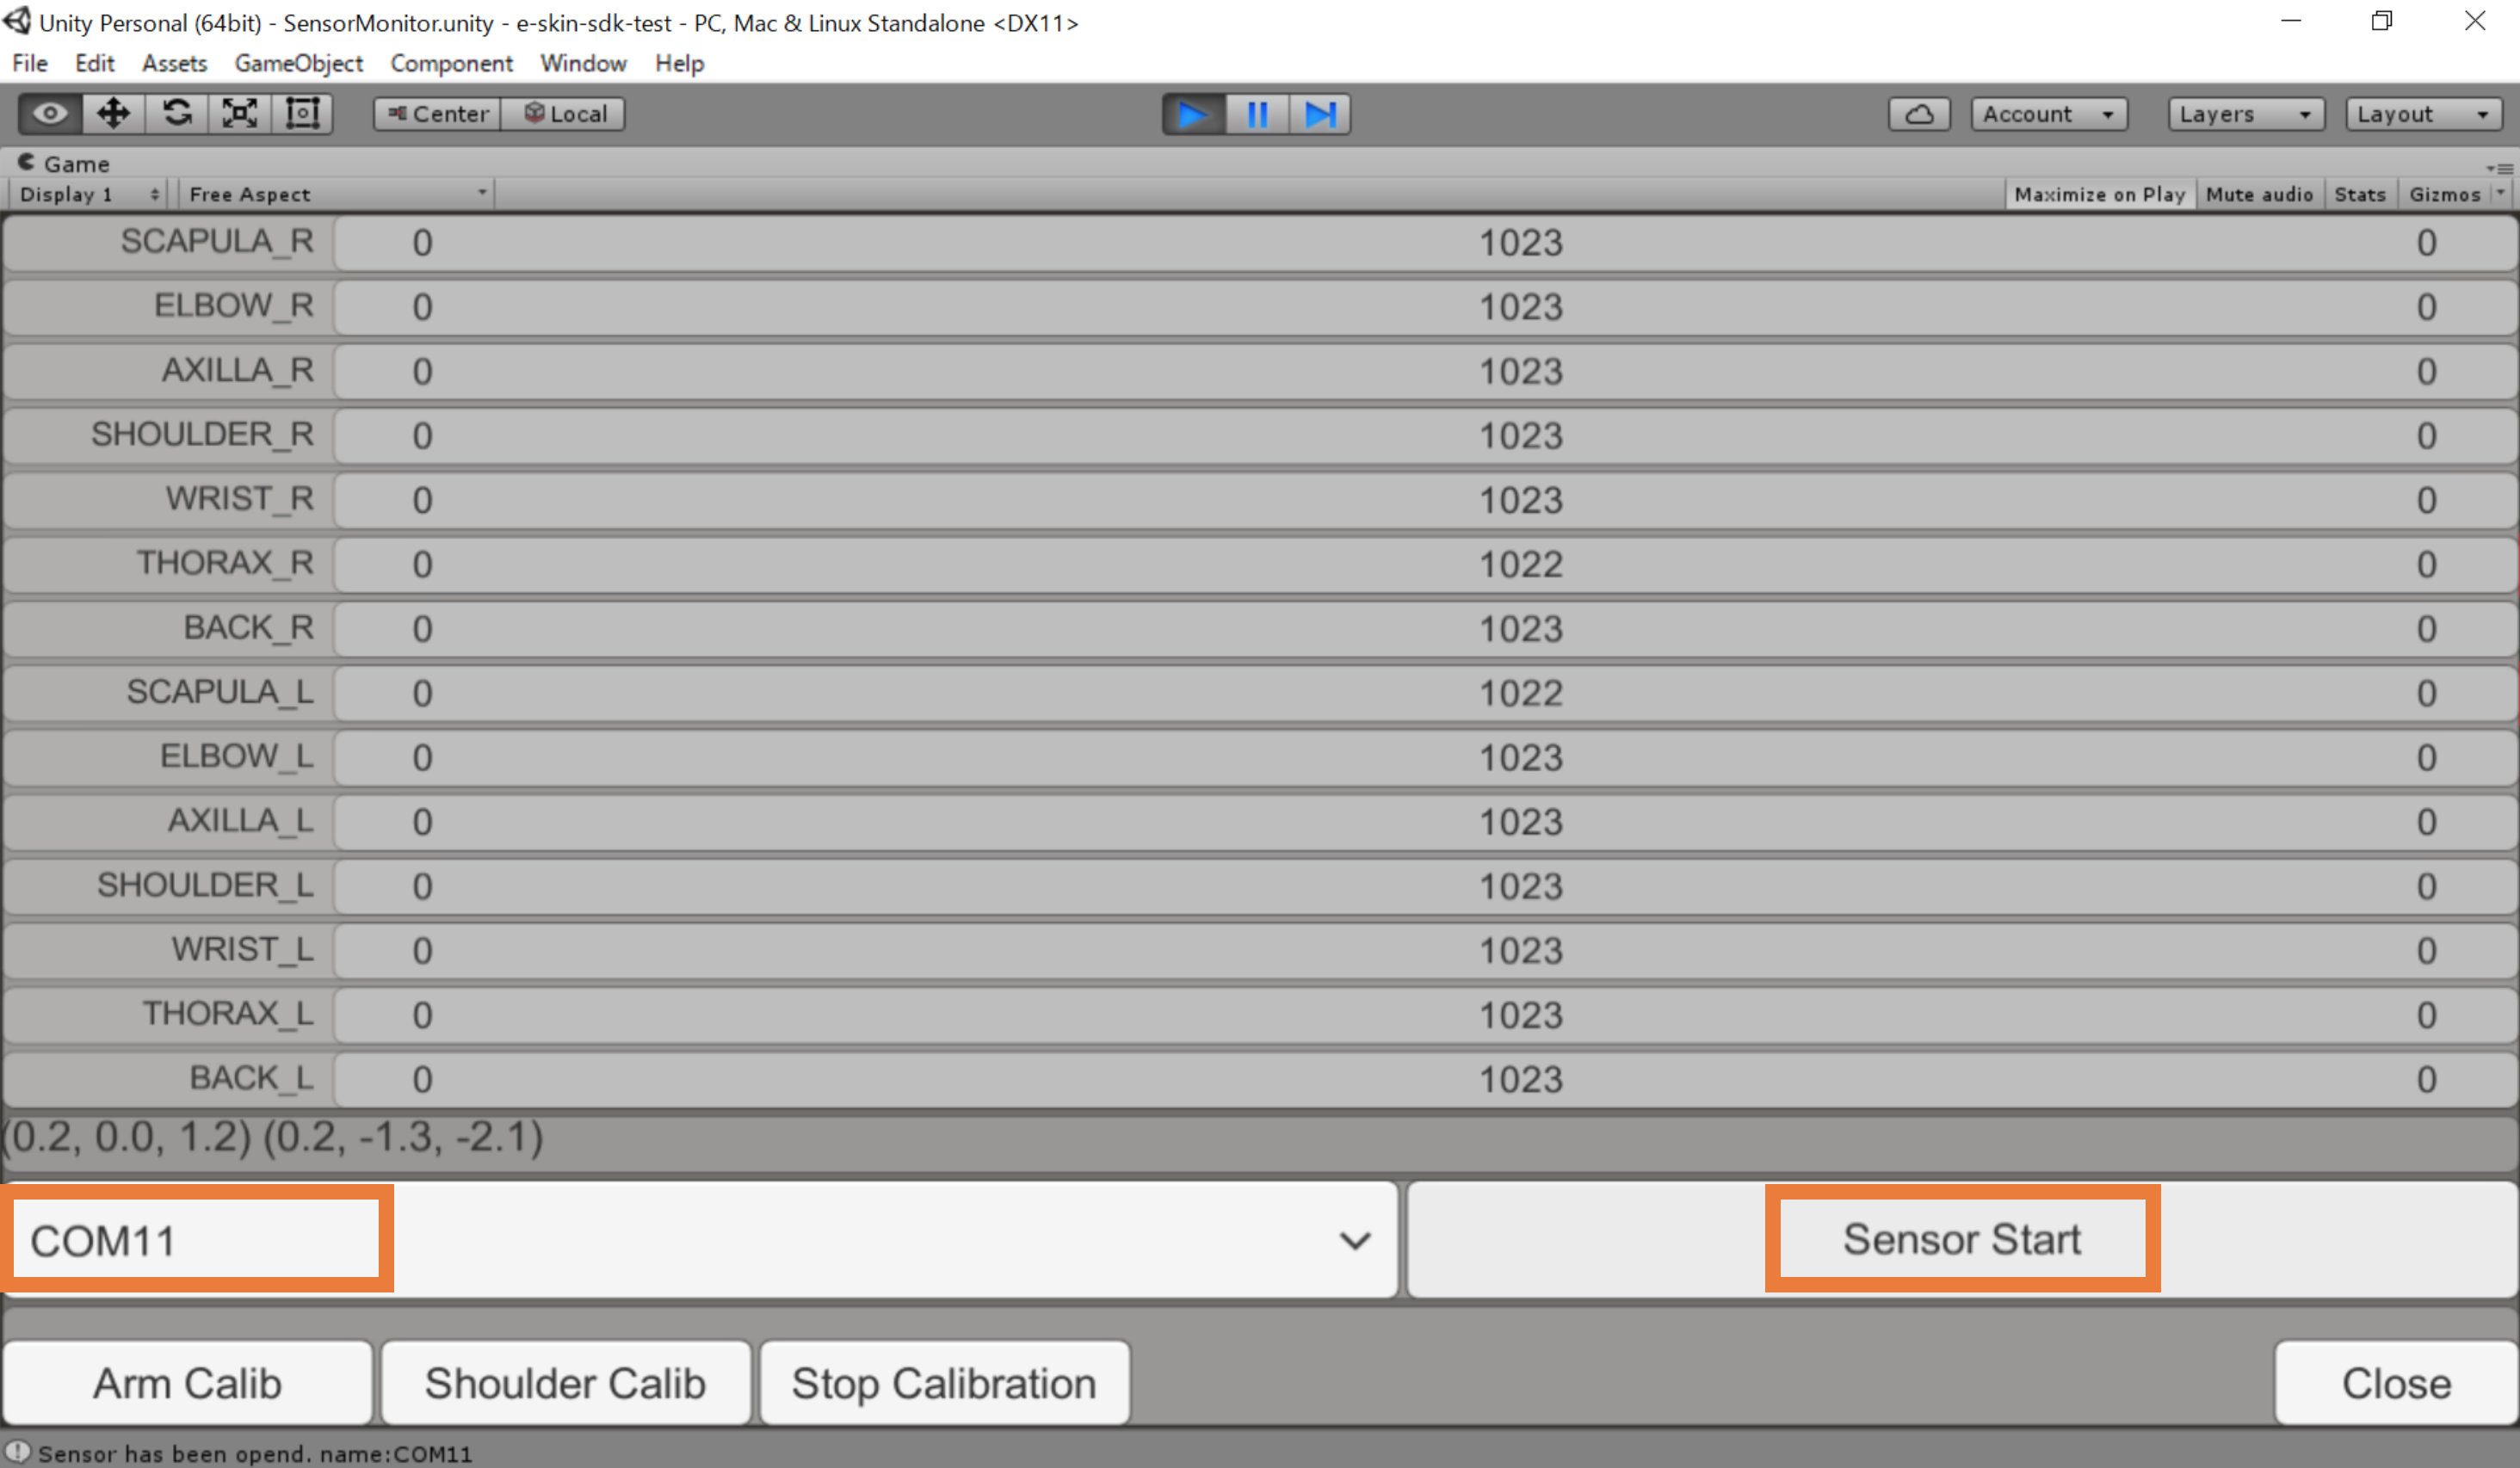
Task: Expand the Gizmos dropdown arrow
Action: pos(2501,194)
